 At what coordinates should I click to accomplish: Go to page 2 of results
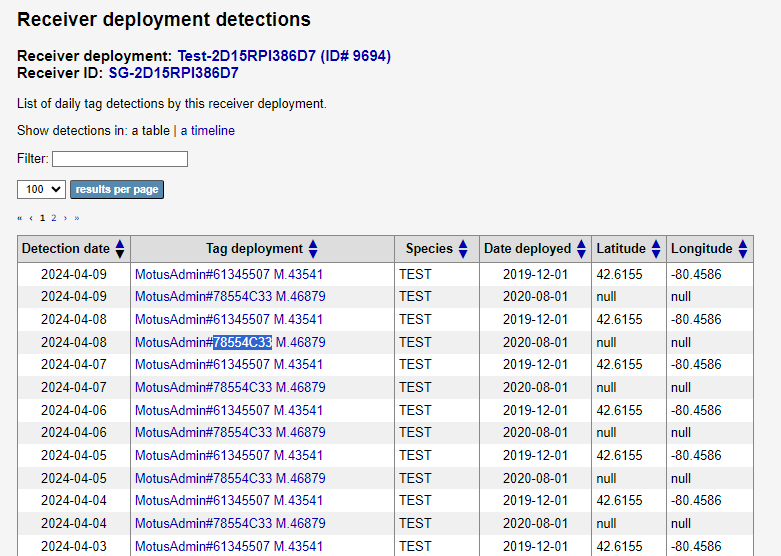click(53, 217)
